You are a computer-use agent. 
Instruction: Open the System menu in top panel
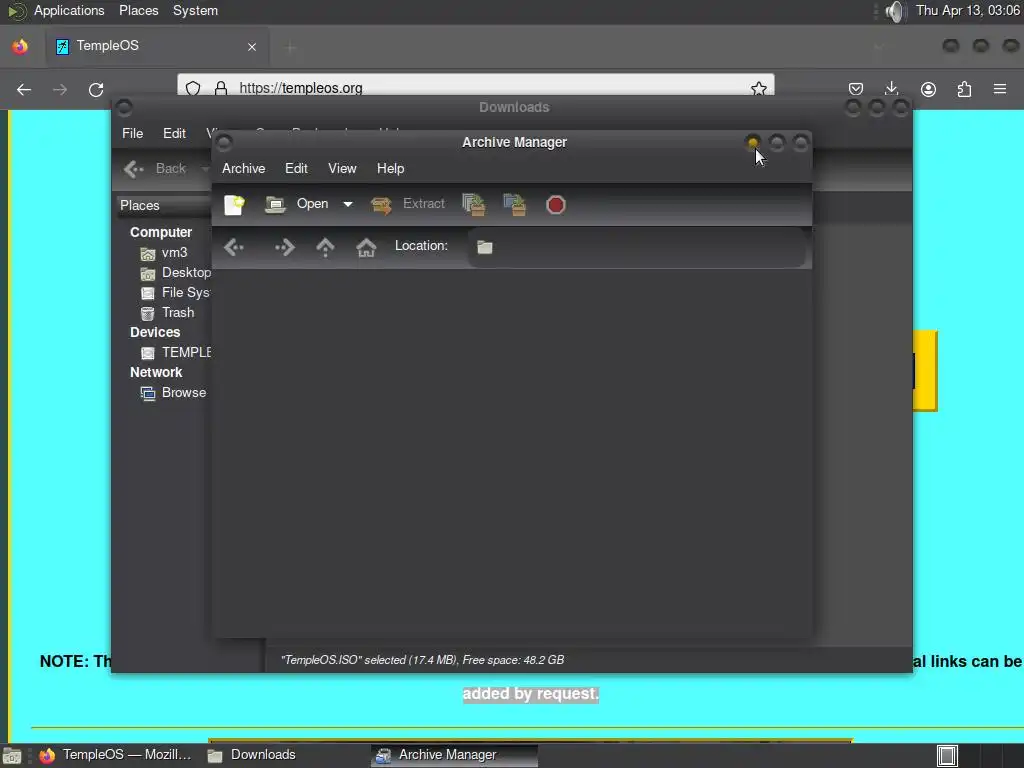pos(195,11)
